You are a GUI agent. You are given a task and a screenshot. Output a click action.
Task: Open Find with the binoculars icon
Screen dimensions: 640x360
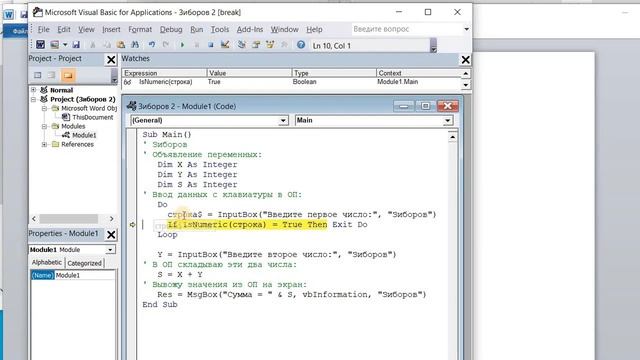click(x=135, y=44)
